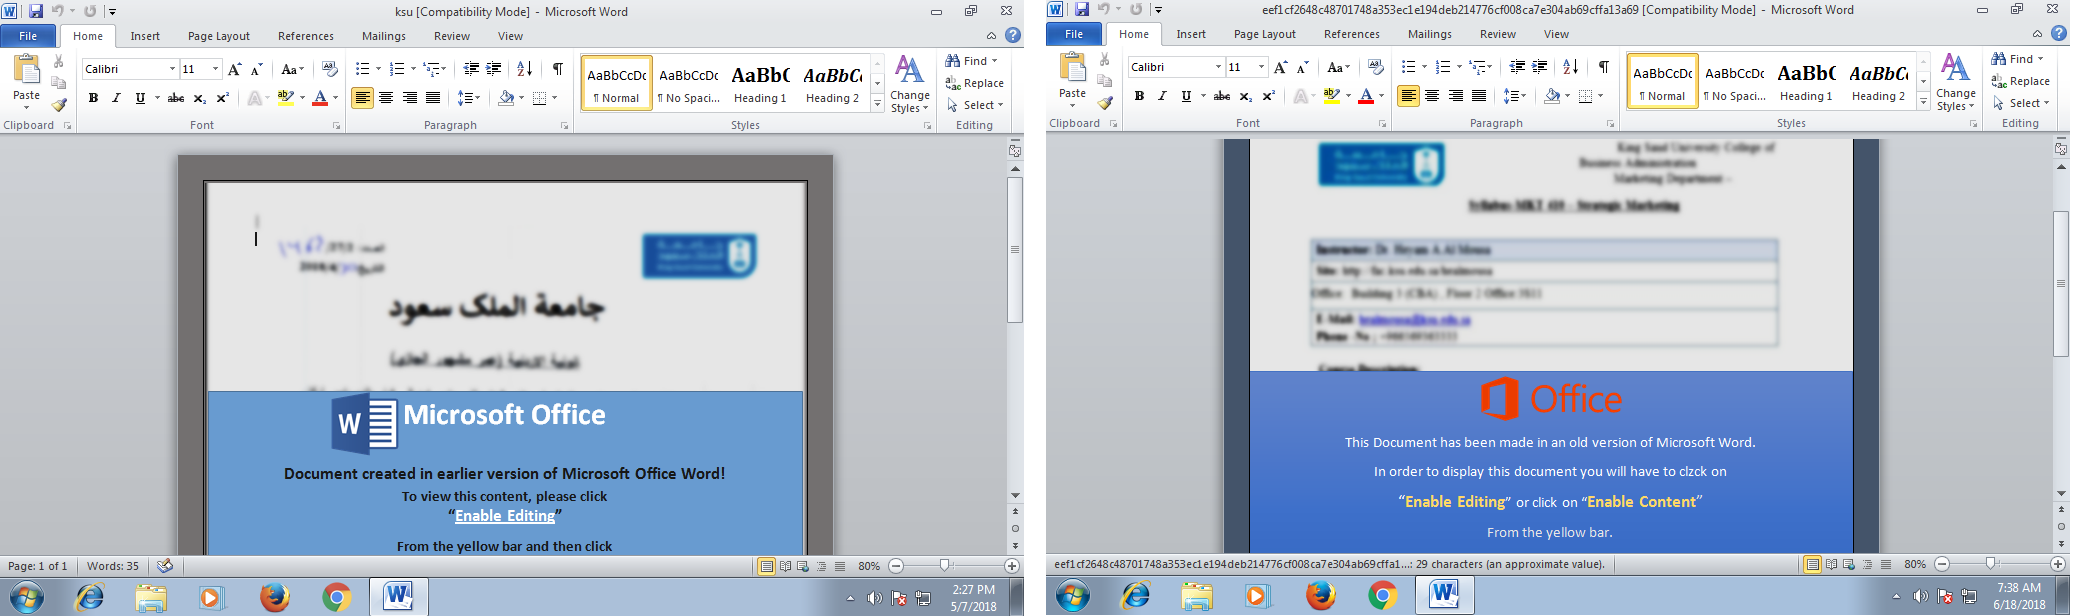Image resolution: width=2076 pixels, height=616 pixels.
Task: Click Increase Indent in right Word window
Action: (x=1540, y=67)
